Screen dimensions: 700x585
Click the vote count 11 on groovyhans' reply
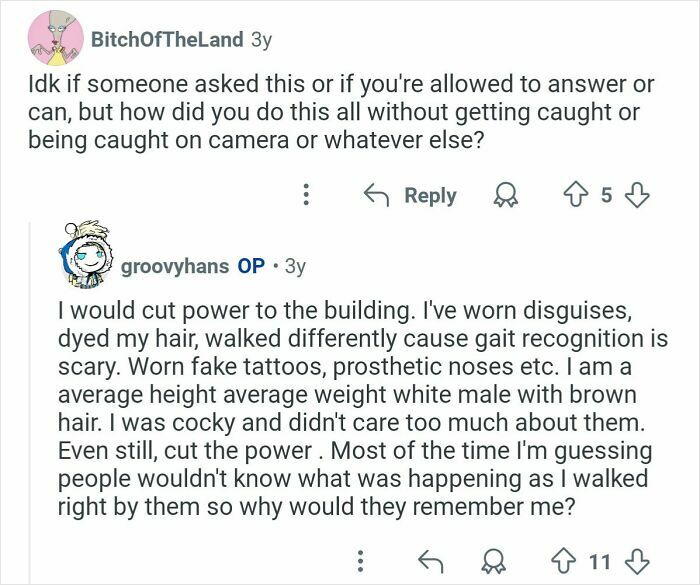[x=600, y=562]
